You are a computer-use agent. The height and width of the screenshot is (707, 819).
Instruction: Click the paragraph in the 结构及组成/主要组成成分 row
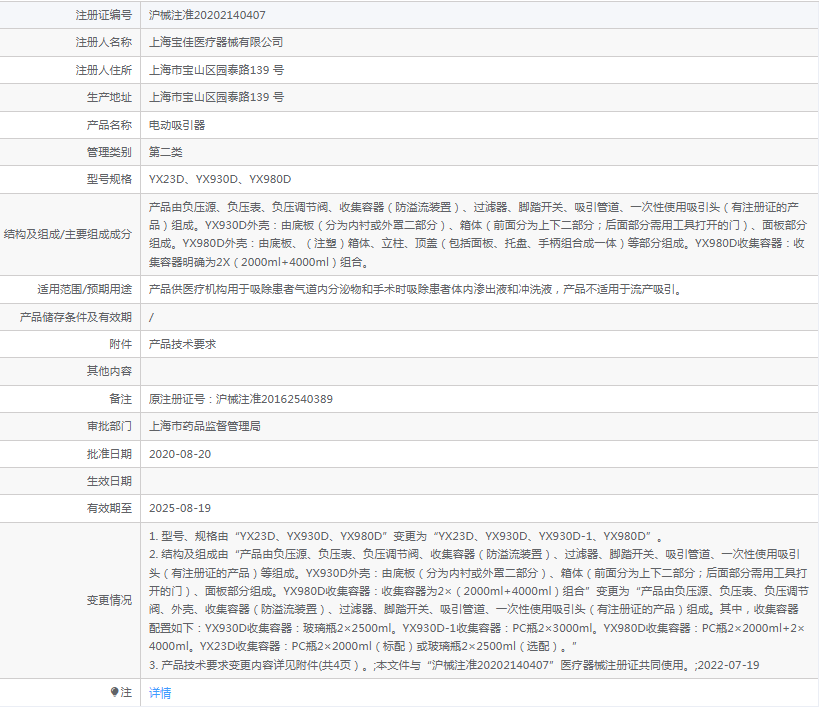click(x=478, y=234)
